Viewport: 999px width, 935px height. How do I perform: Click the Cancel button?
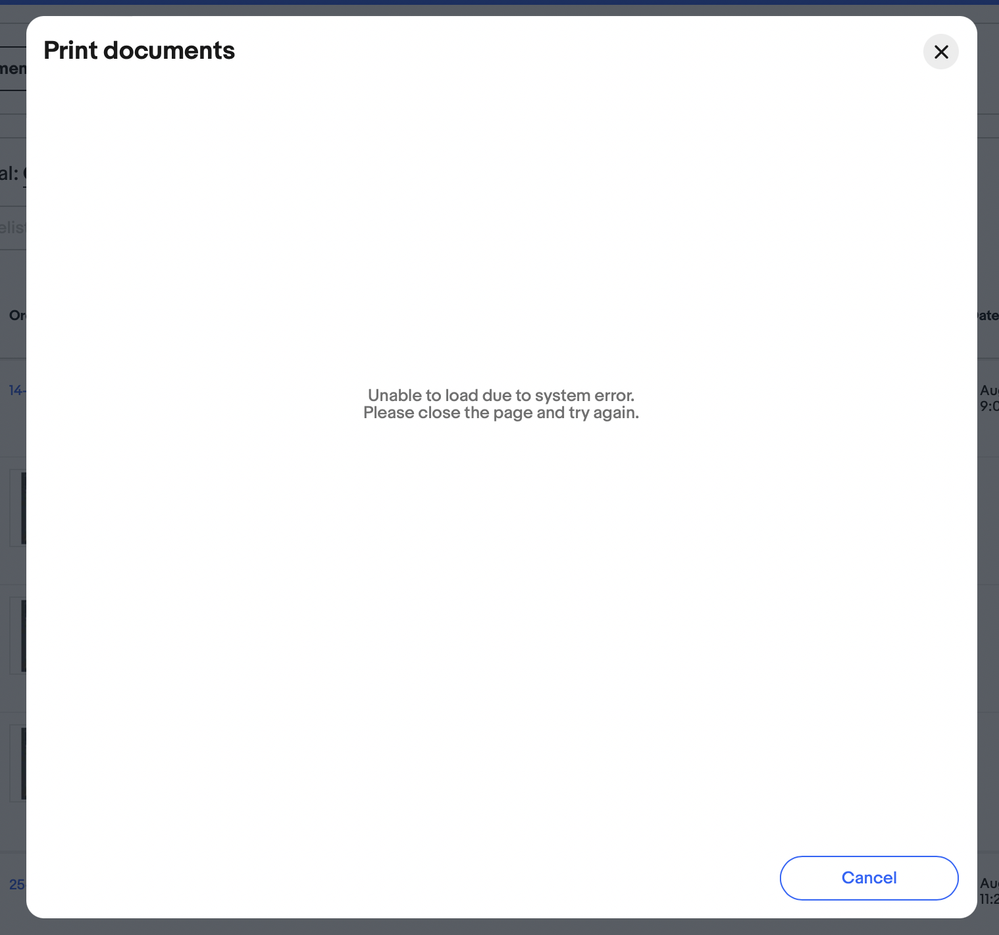point(868,878)
